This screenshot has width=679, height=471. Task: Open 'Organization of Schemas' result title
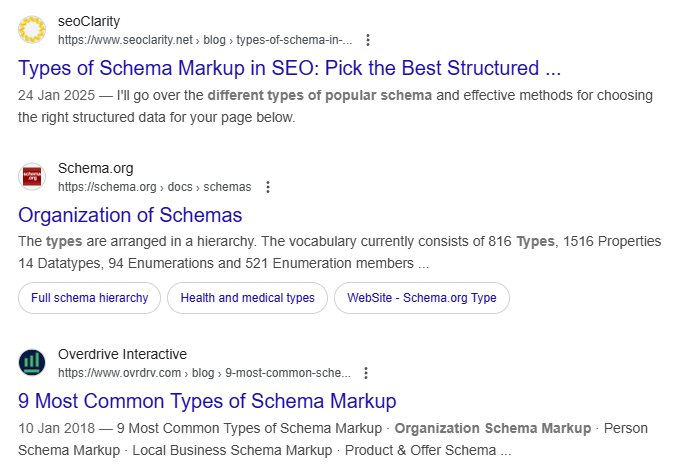pos(130,215)
